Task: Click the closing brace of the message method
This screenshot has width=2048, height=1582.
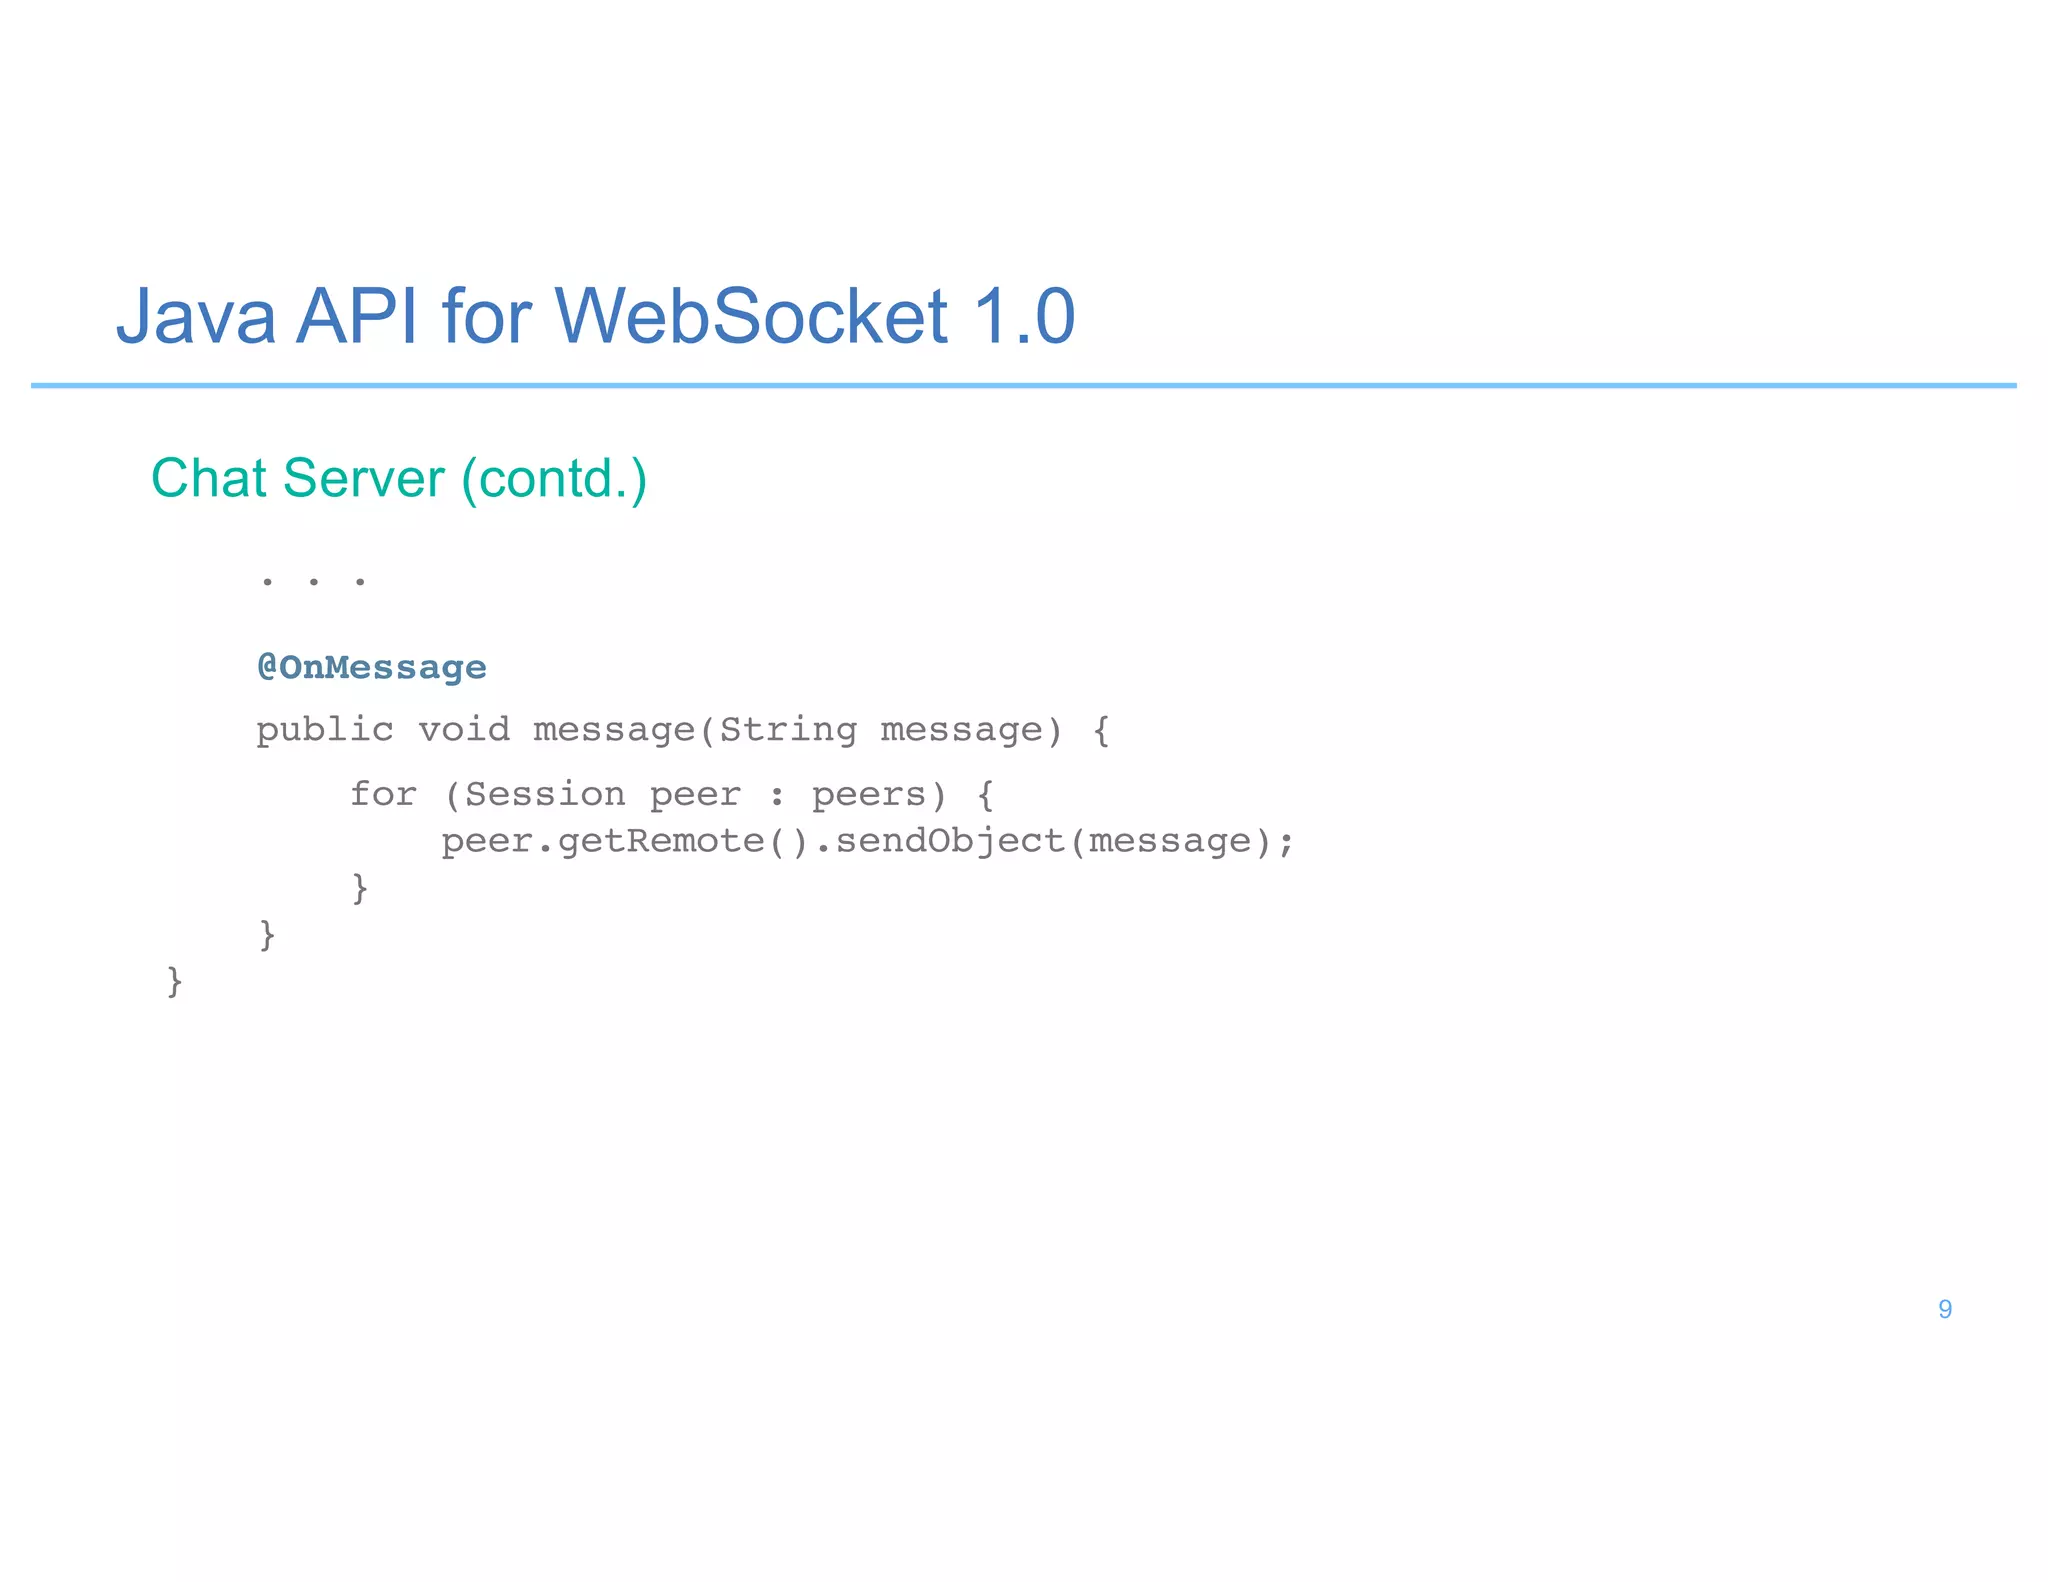Action: (x=267, y=935)
